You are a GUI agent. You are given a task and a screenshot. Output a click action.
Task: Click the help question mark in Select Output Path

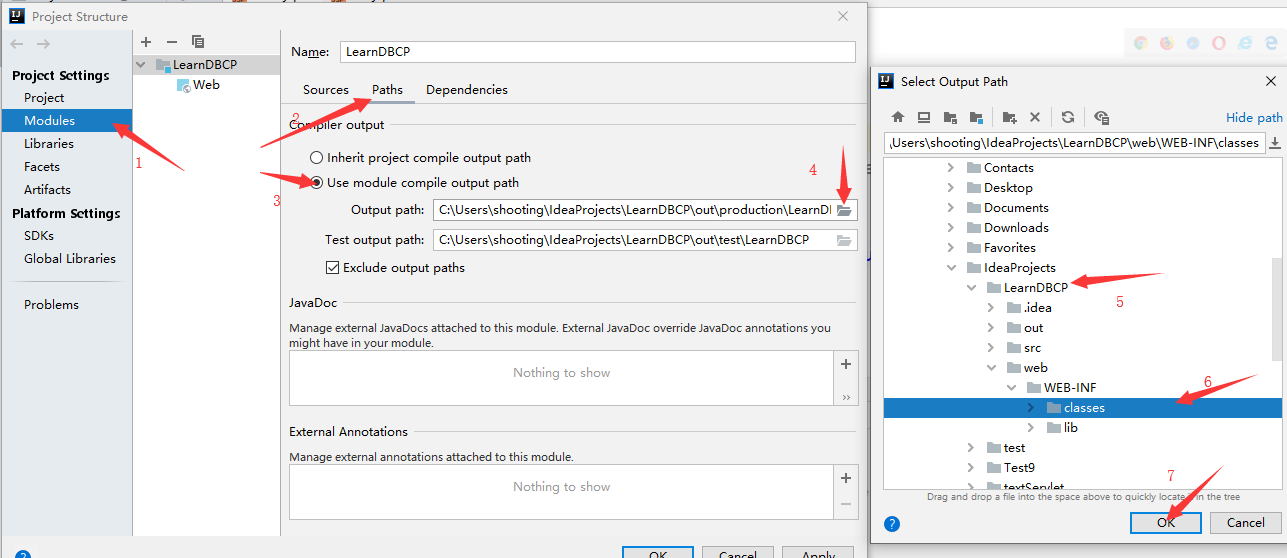[x=892, y=523]
